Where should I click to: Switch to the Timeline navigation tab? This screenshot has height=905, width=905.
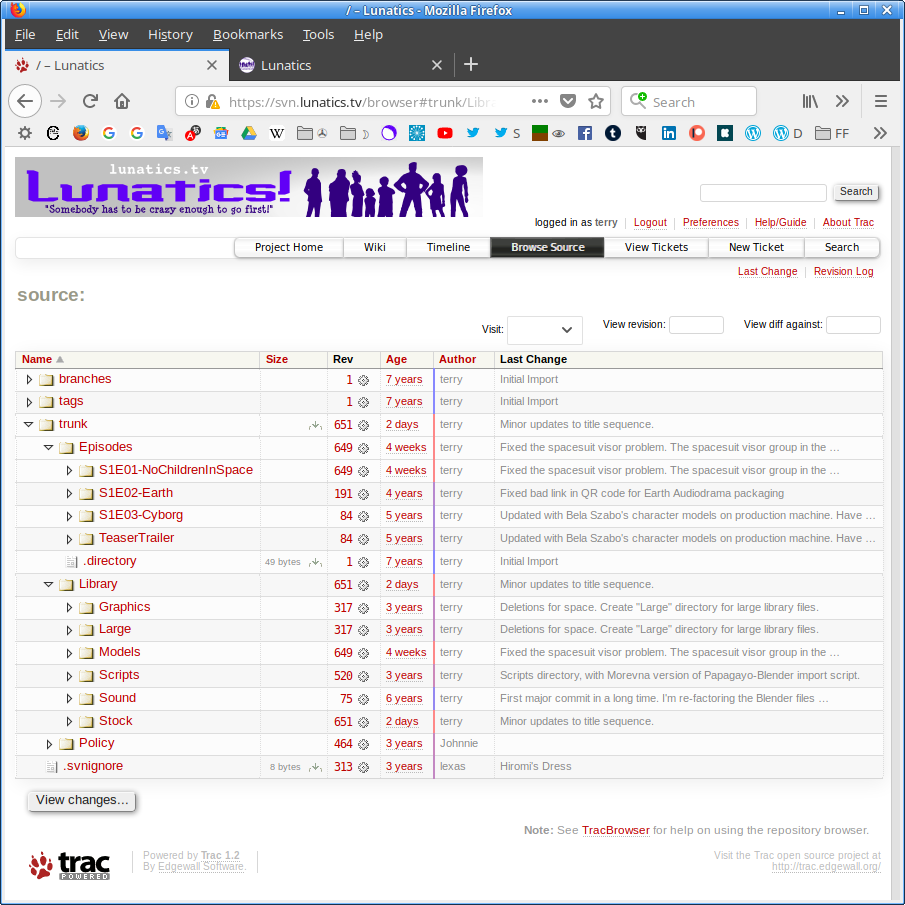point(448,247)
